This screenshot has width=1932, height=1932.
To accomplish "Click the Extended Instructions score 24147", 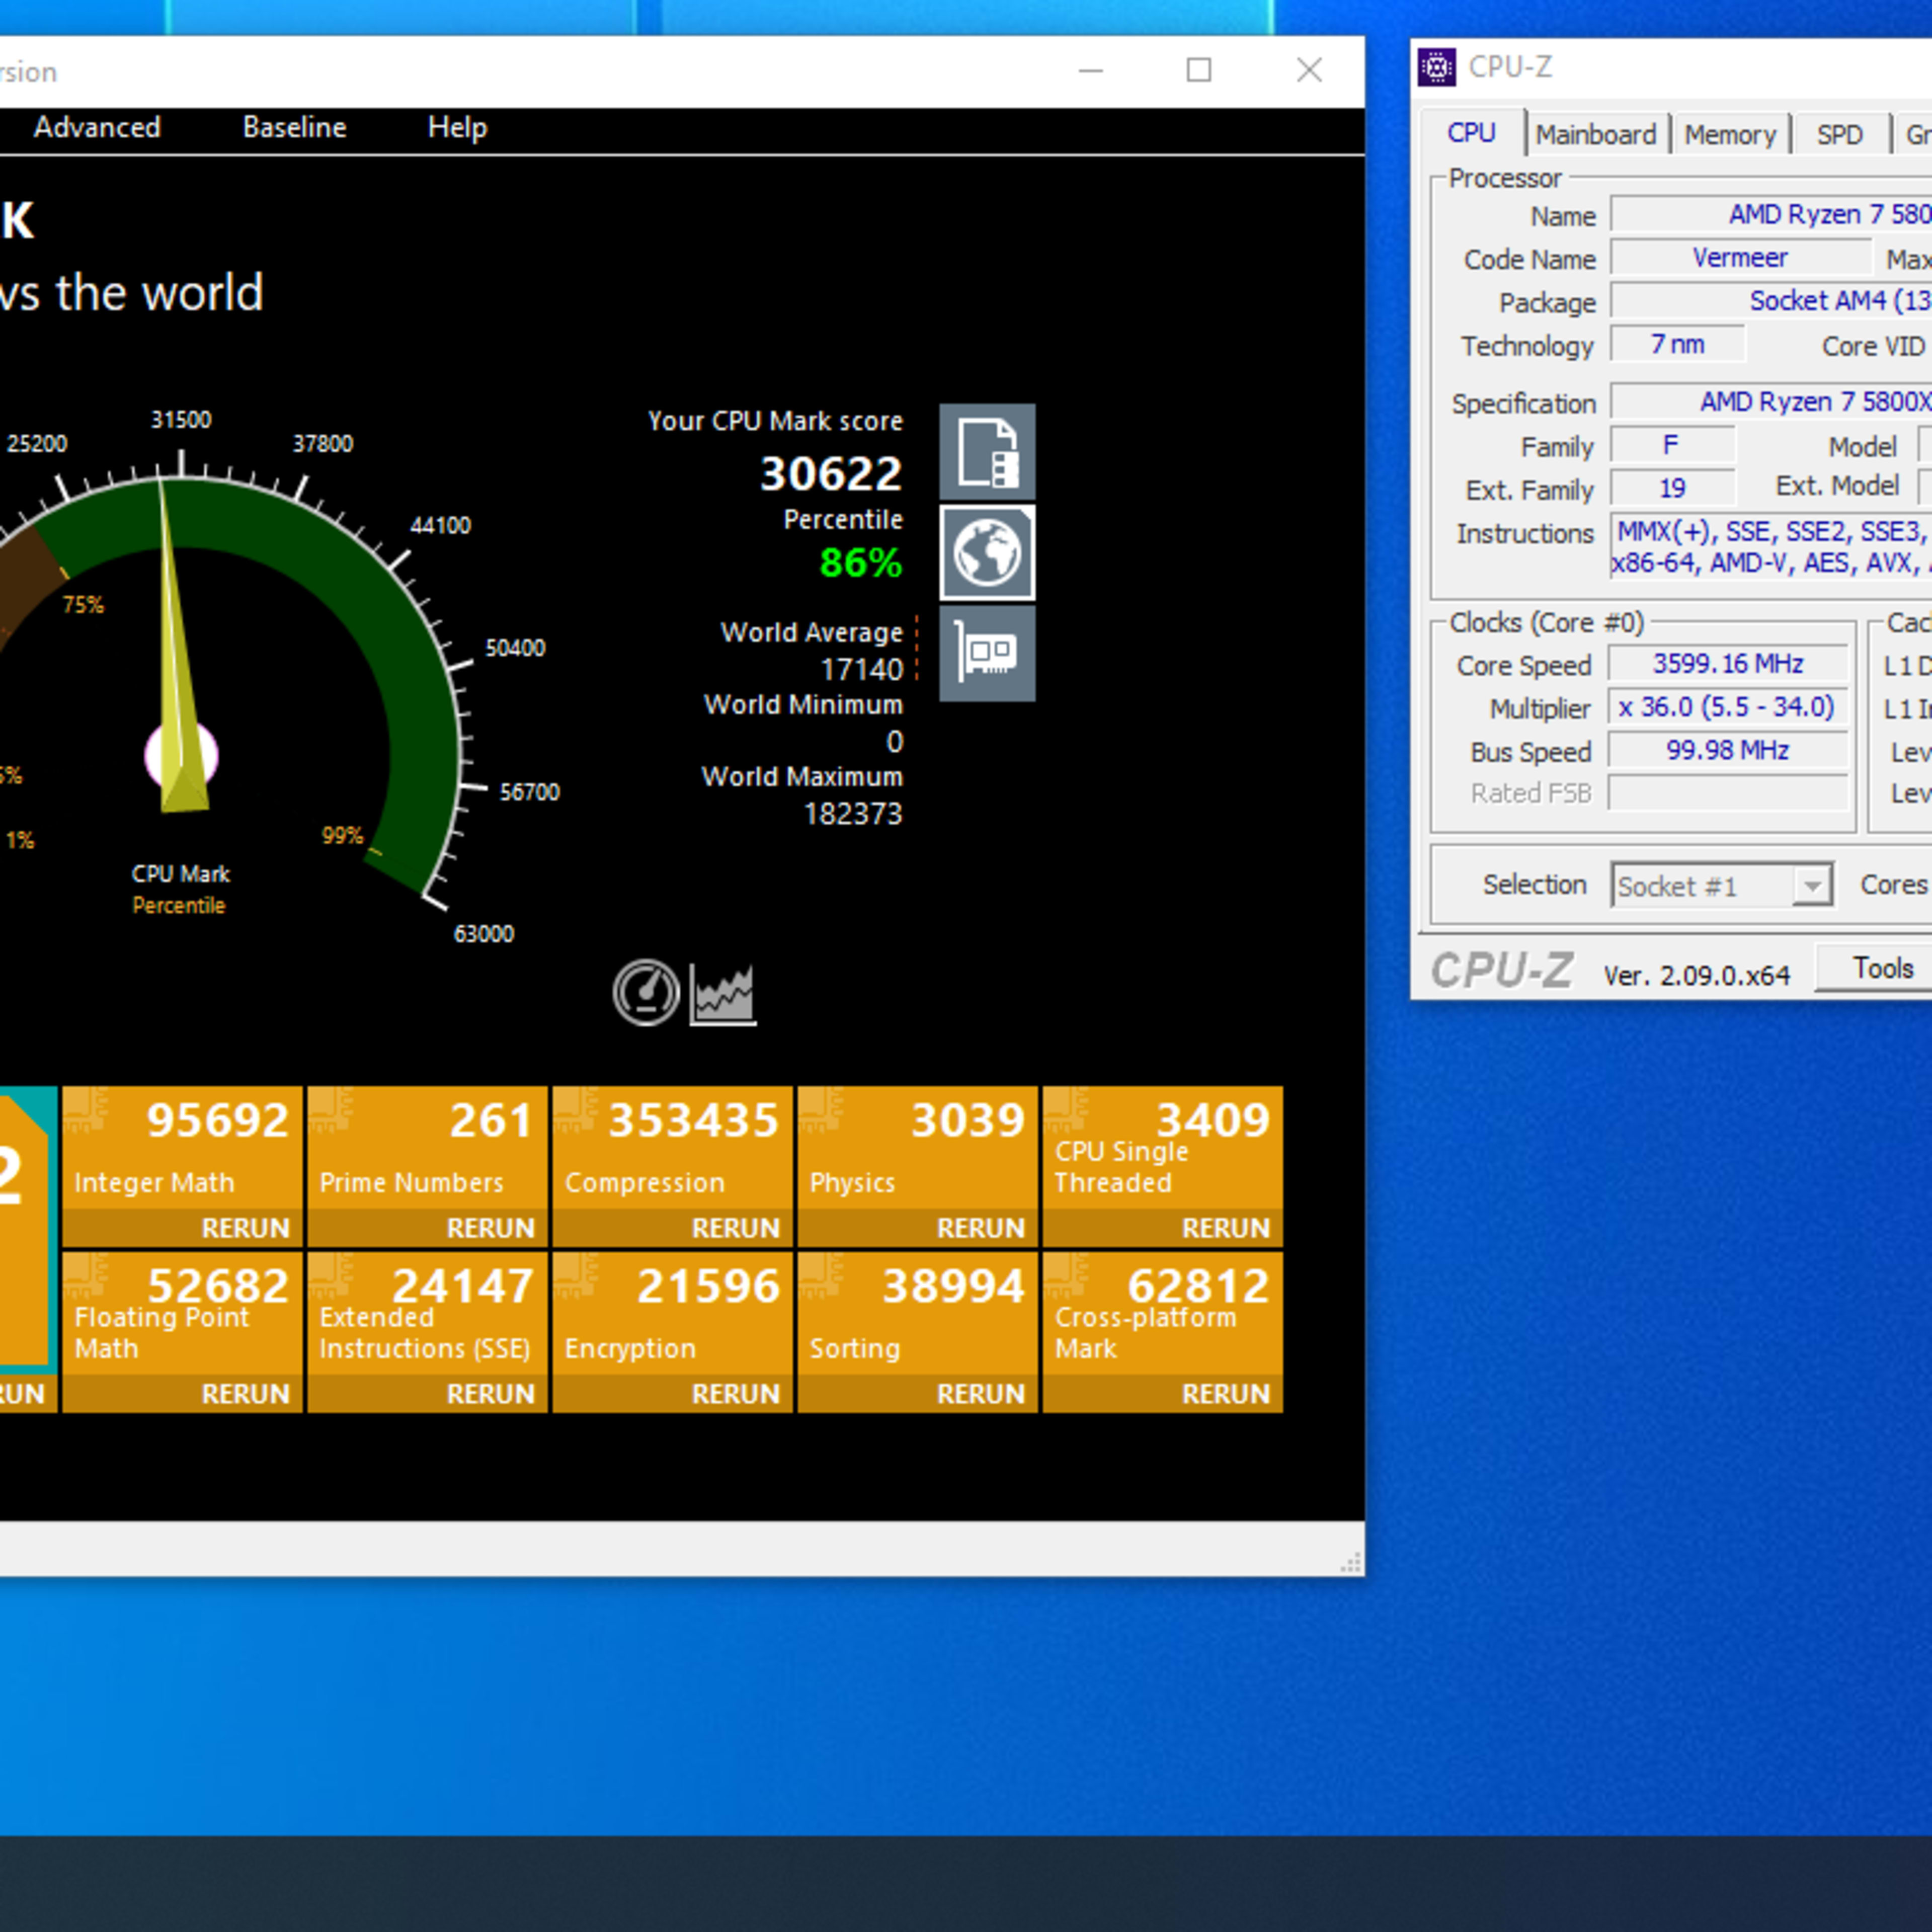I will coord(462,1286).
